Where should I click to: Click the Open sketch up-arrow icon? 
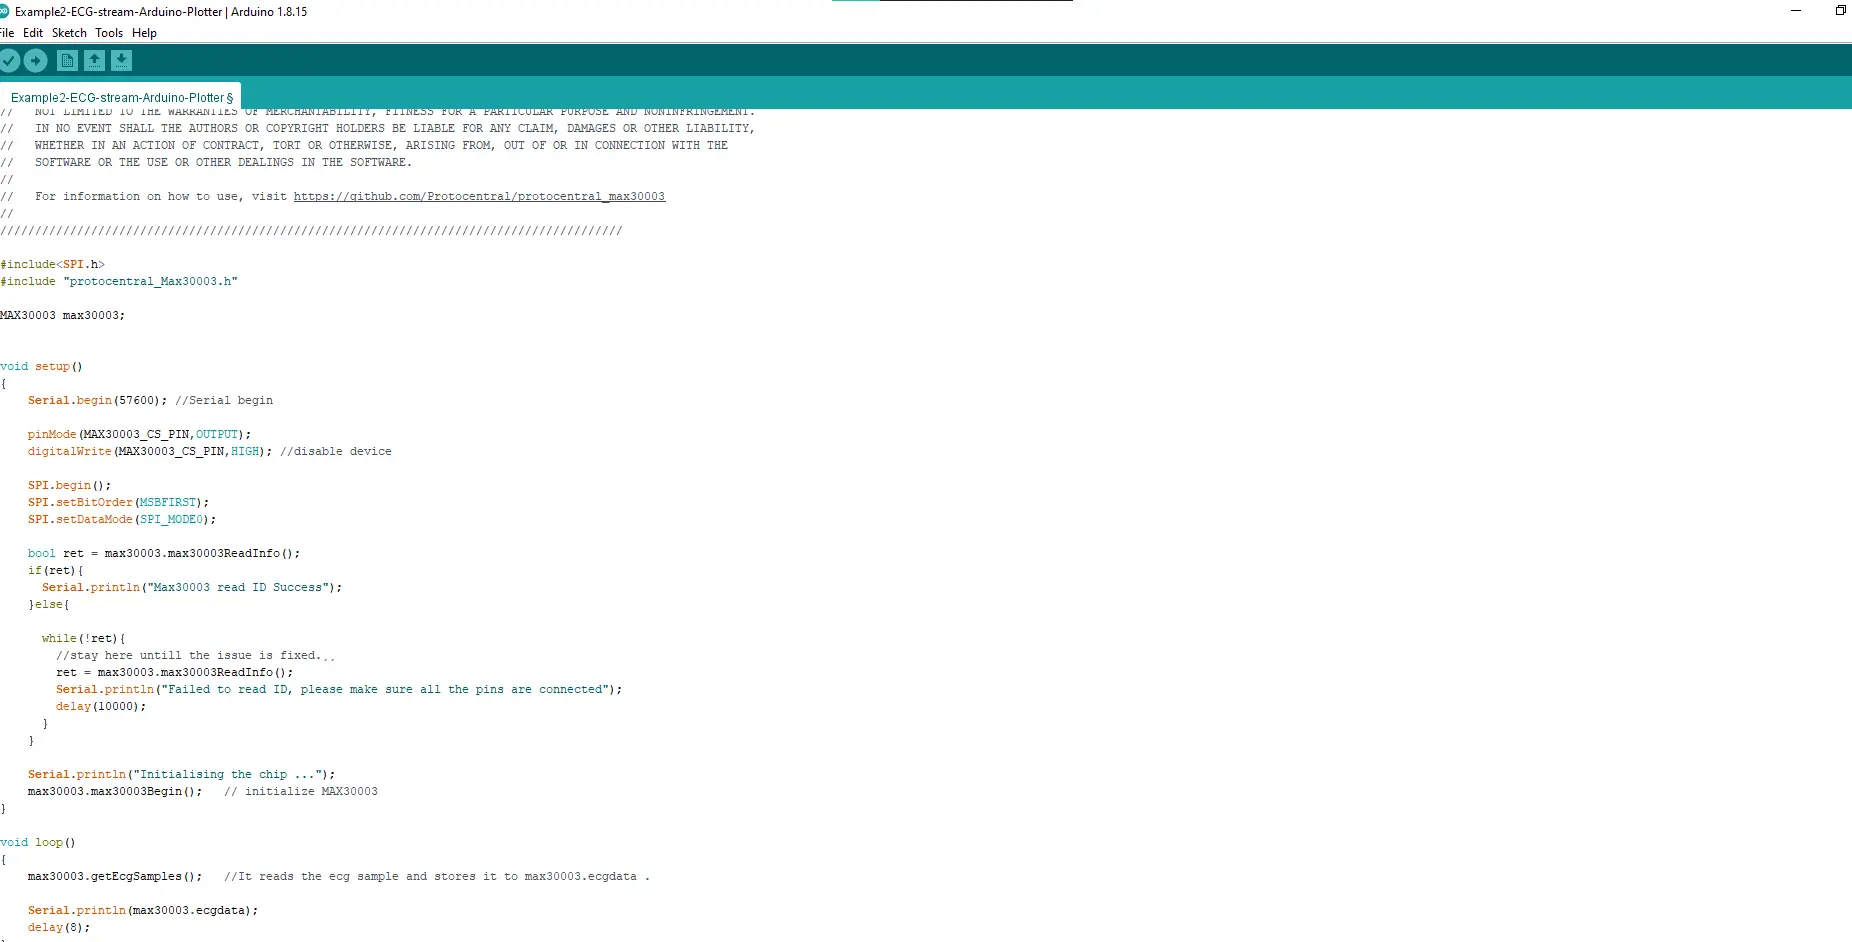(94, 61)
